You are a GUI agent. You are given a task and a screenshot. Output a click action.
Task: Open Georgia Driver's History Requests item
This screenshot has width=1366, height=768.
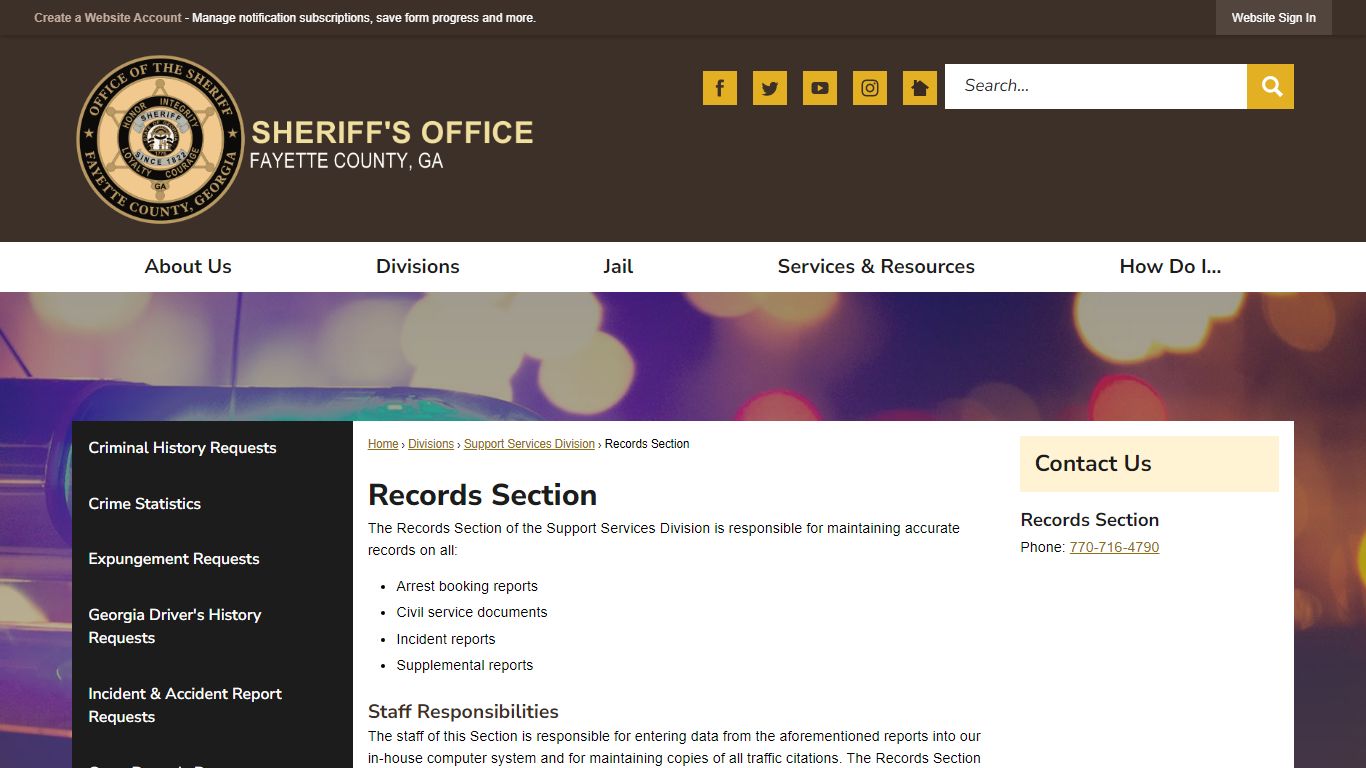212,626
